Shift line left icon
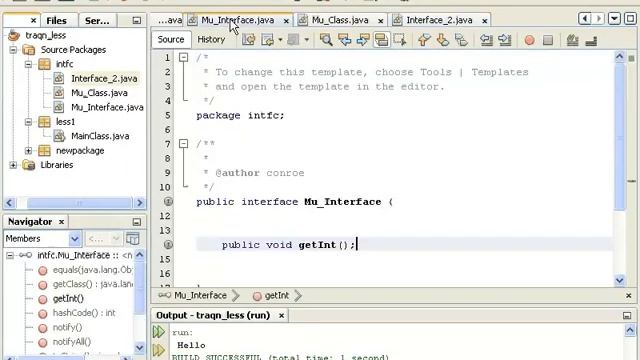Screen dimensions: 640x360 coord(486,40)
